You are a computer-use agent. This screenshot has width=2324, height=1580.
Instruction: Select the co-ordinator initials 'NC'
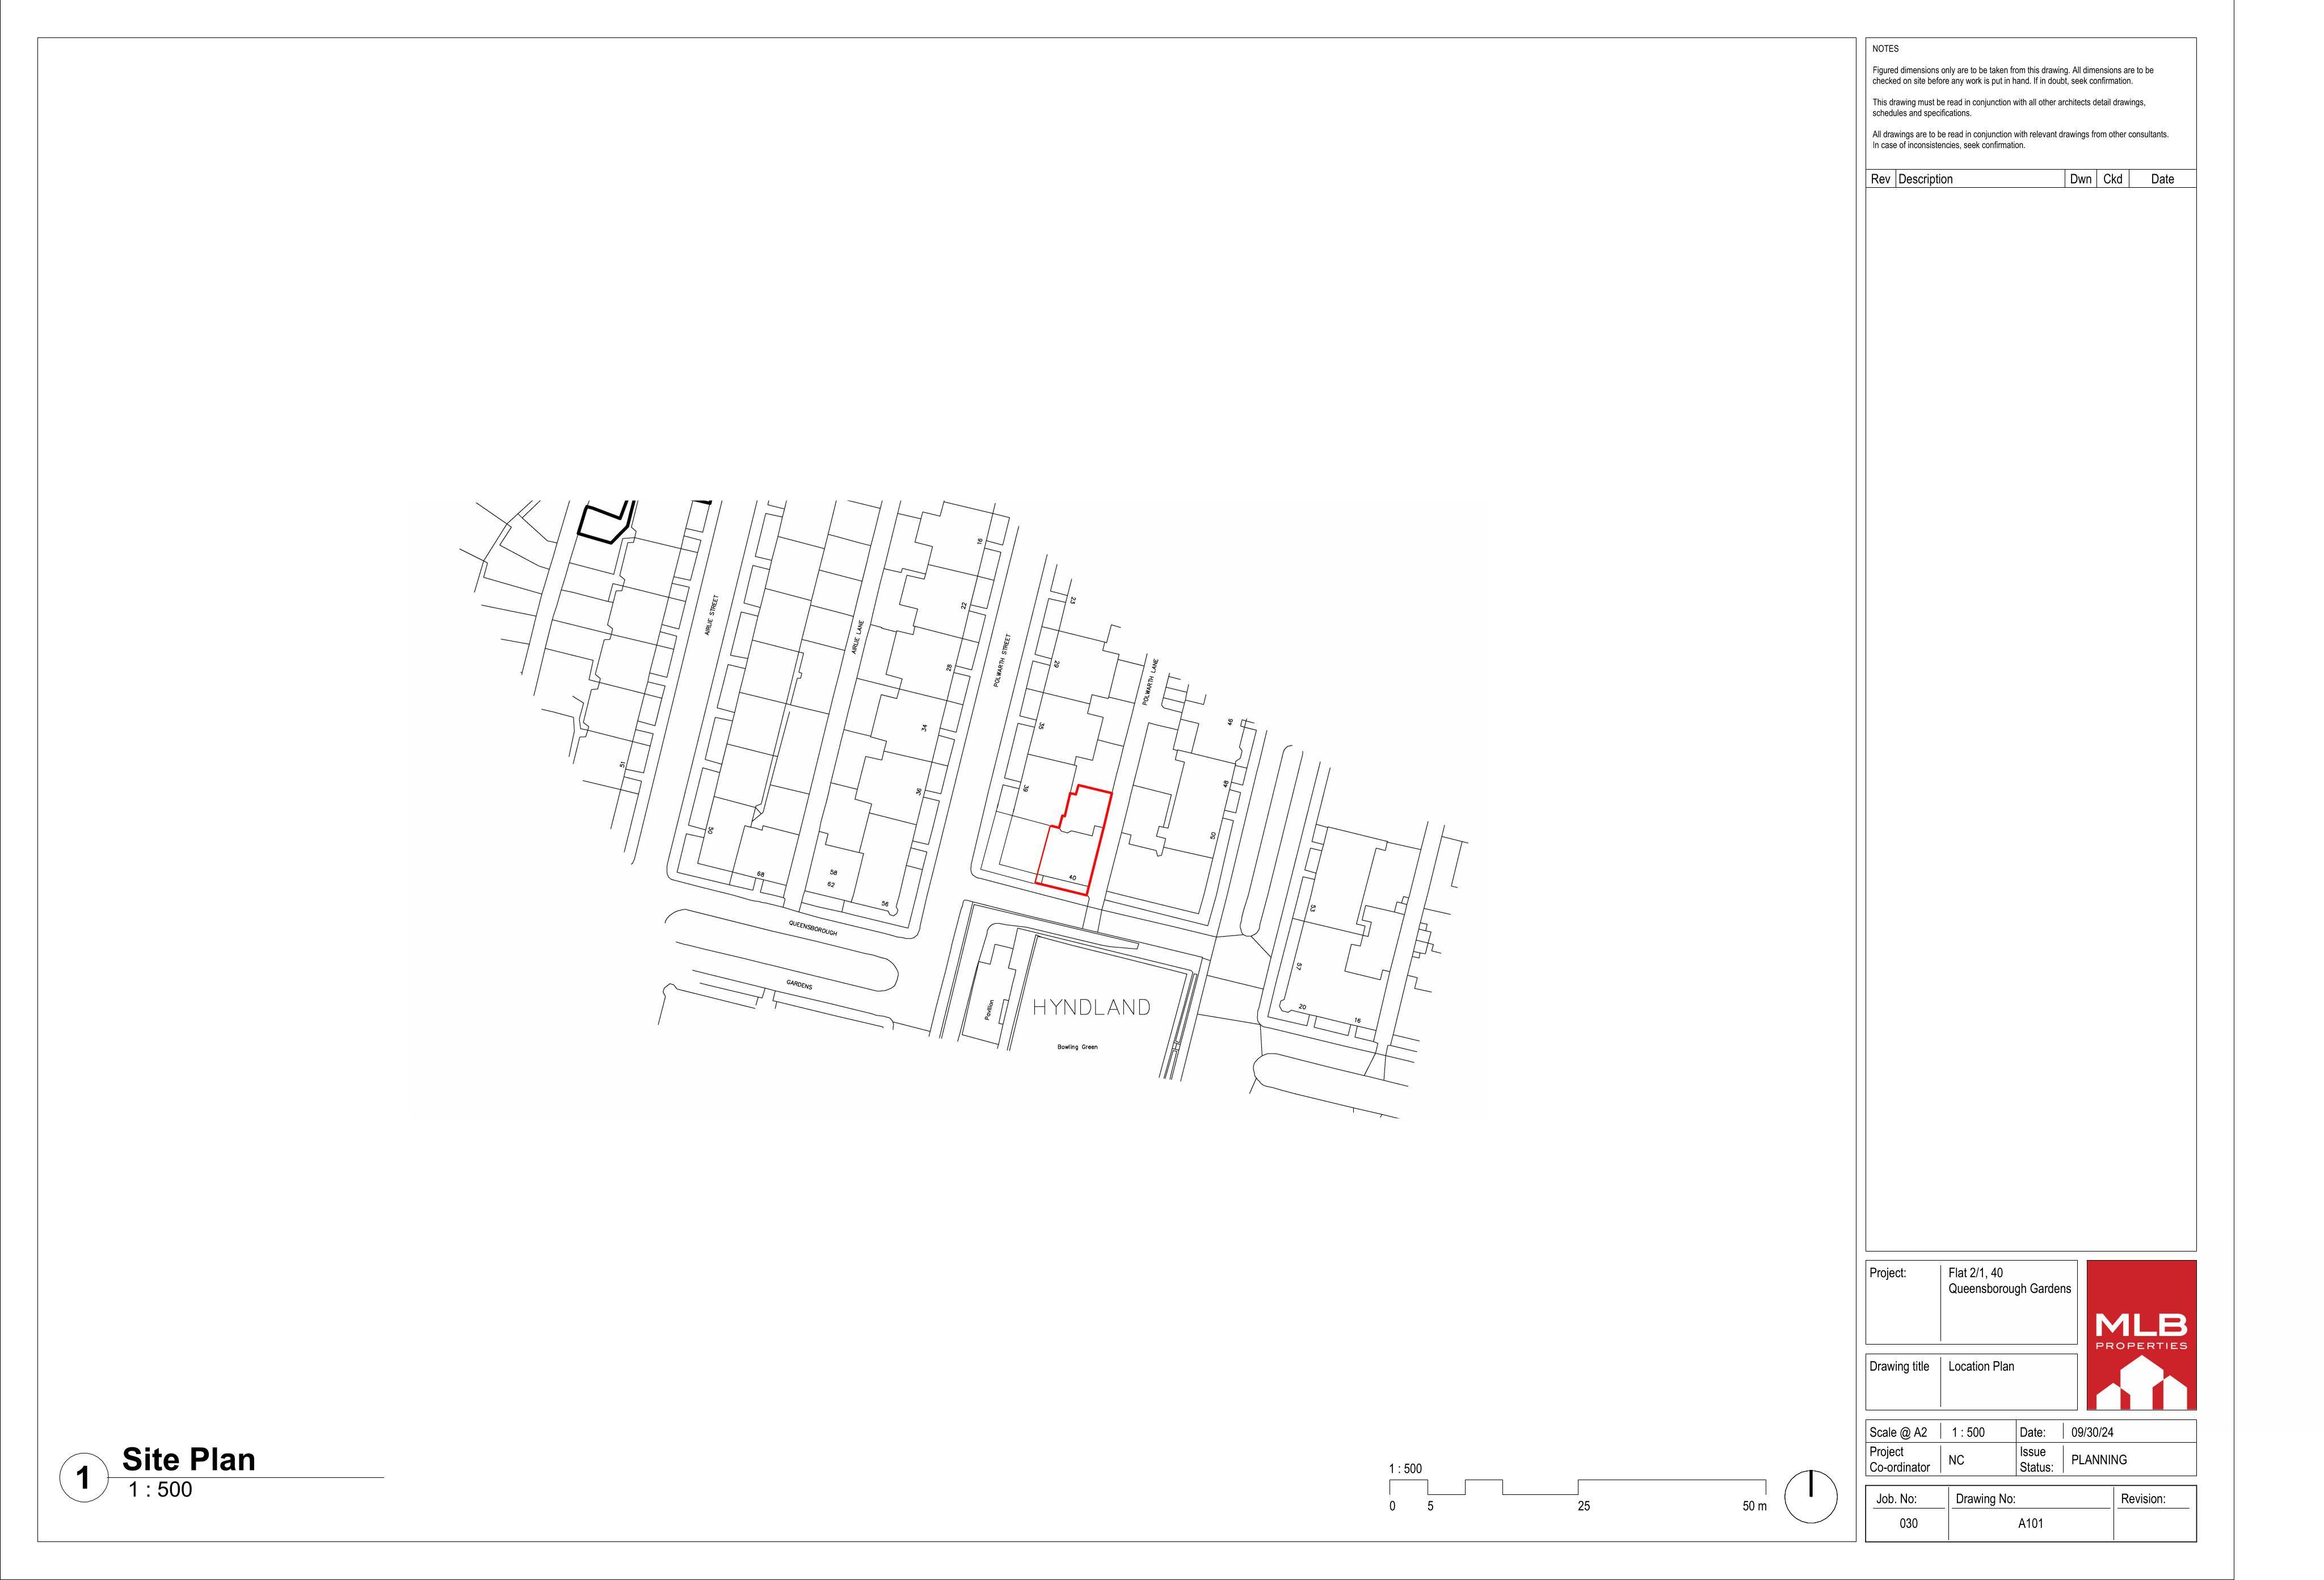pos(1956,1460)
